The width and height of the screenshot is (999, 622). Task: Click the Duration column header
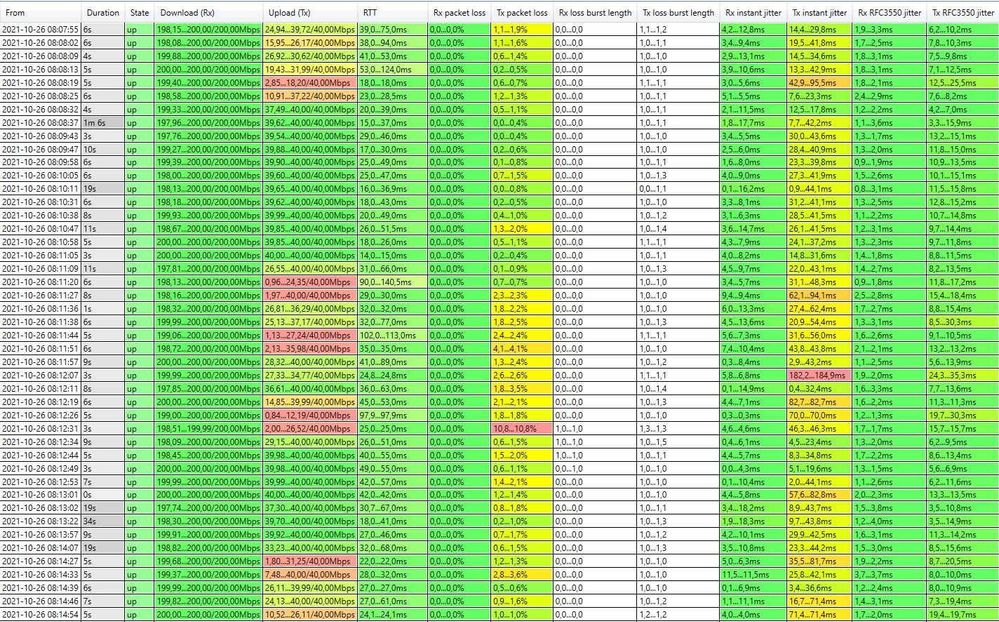tap(103, 12)
